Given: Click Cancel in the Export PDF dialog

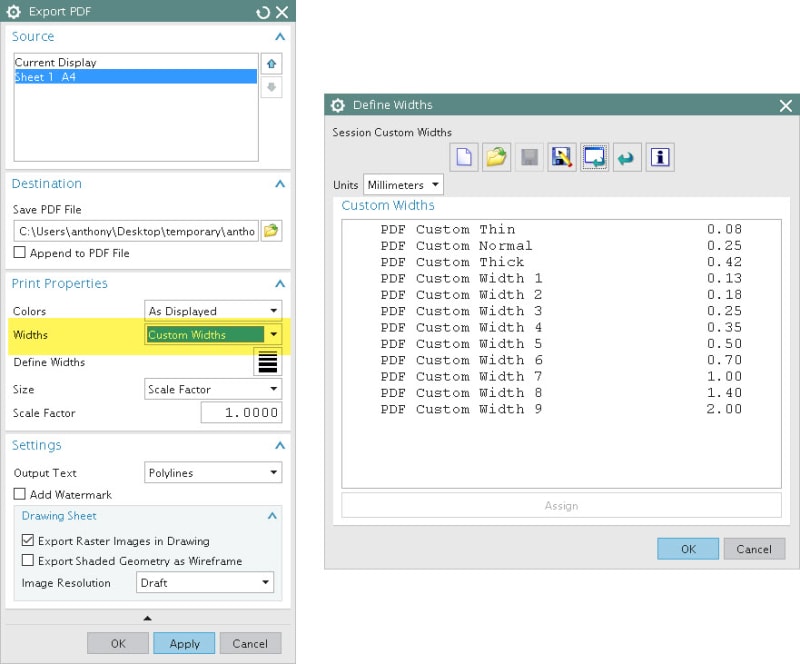Looking at the screenshot, I should coord(250,643).
